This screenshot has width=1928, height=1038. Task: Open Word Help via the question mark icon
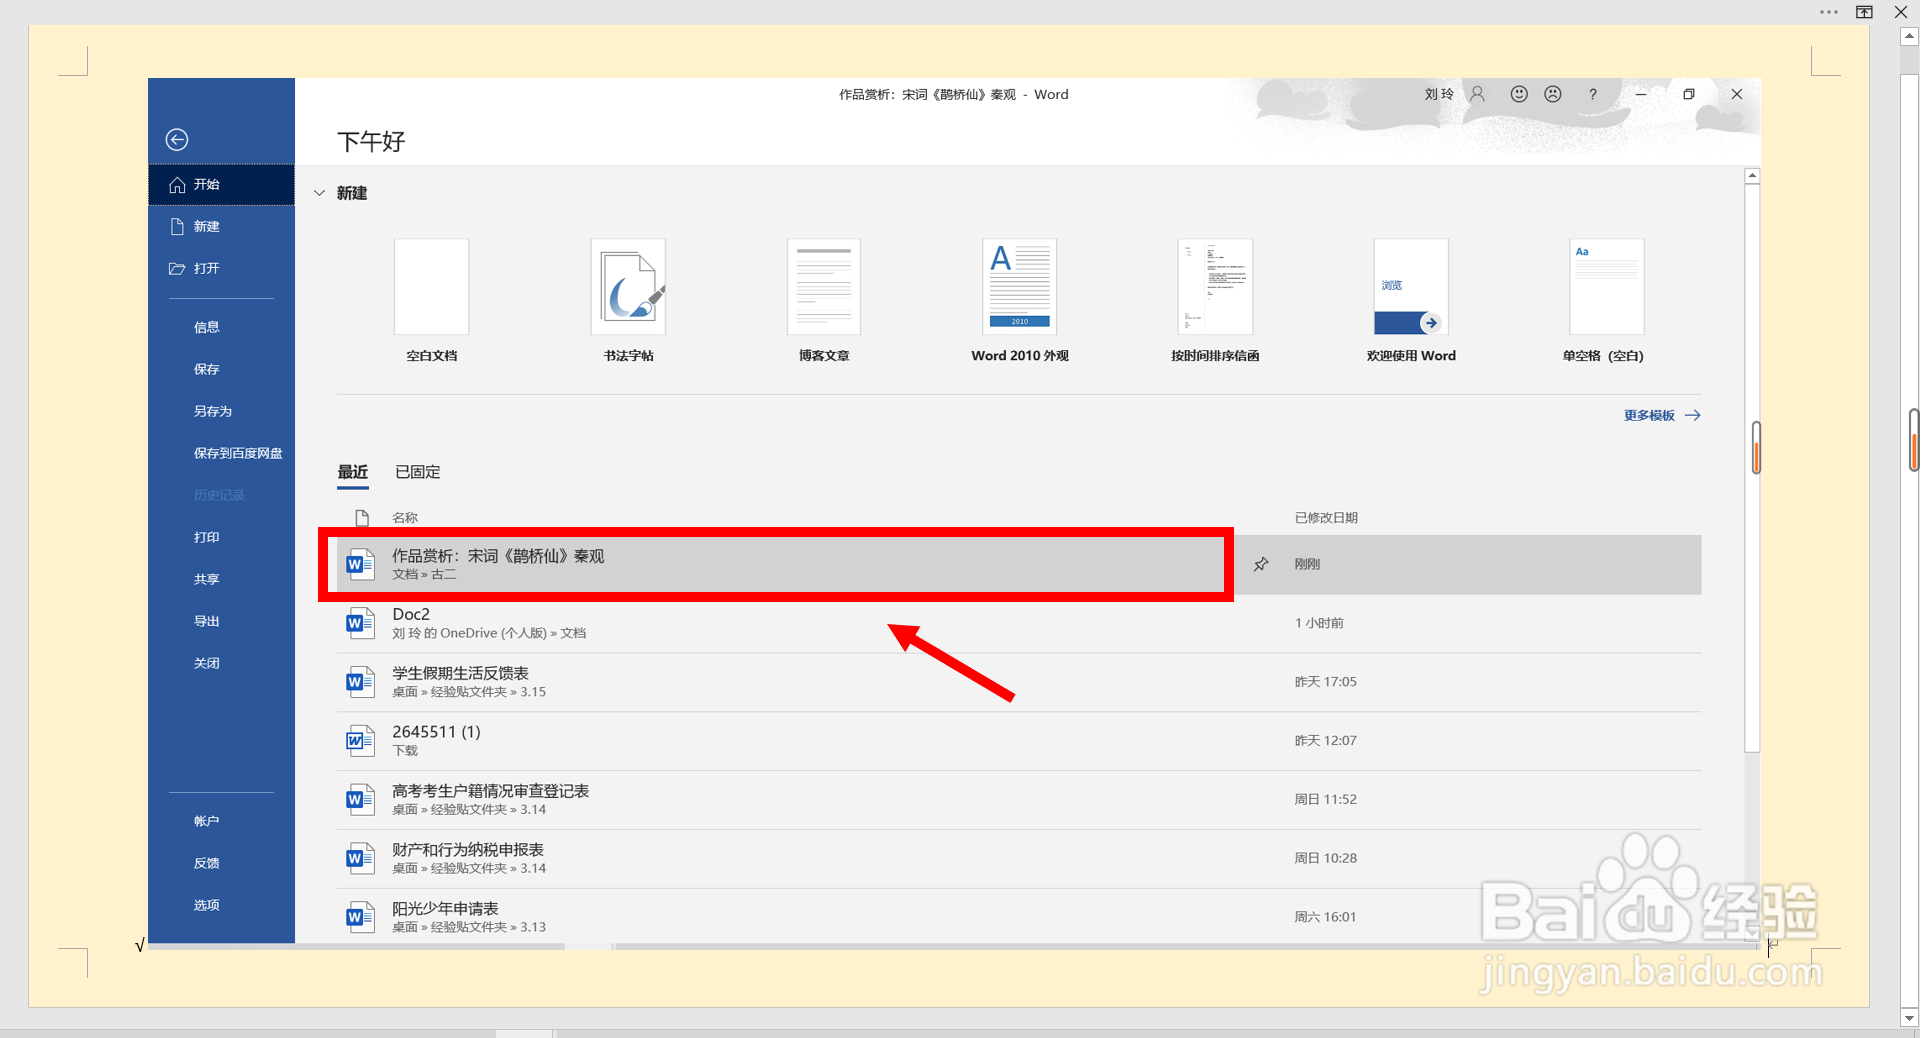click(1593, 94)
